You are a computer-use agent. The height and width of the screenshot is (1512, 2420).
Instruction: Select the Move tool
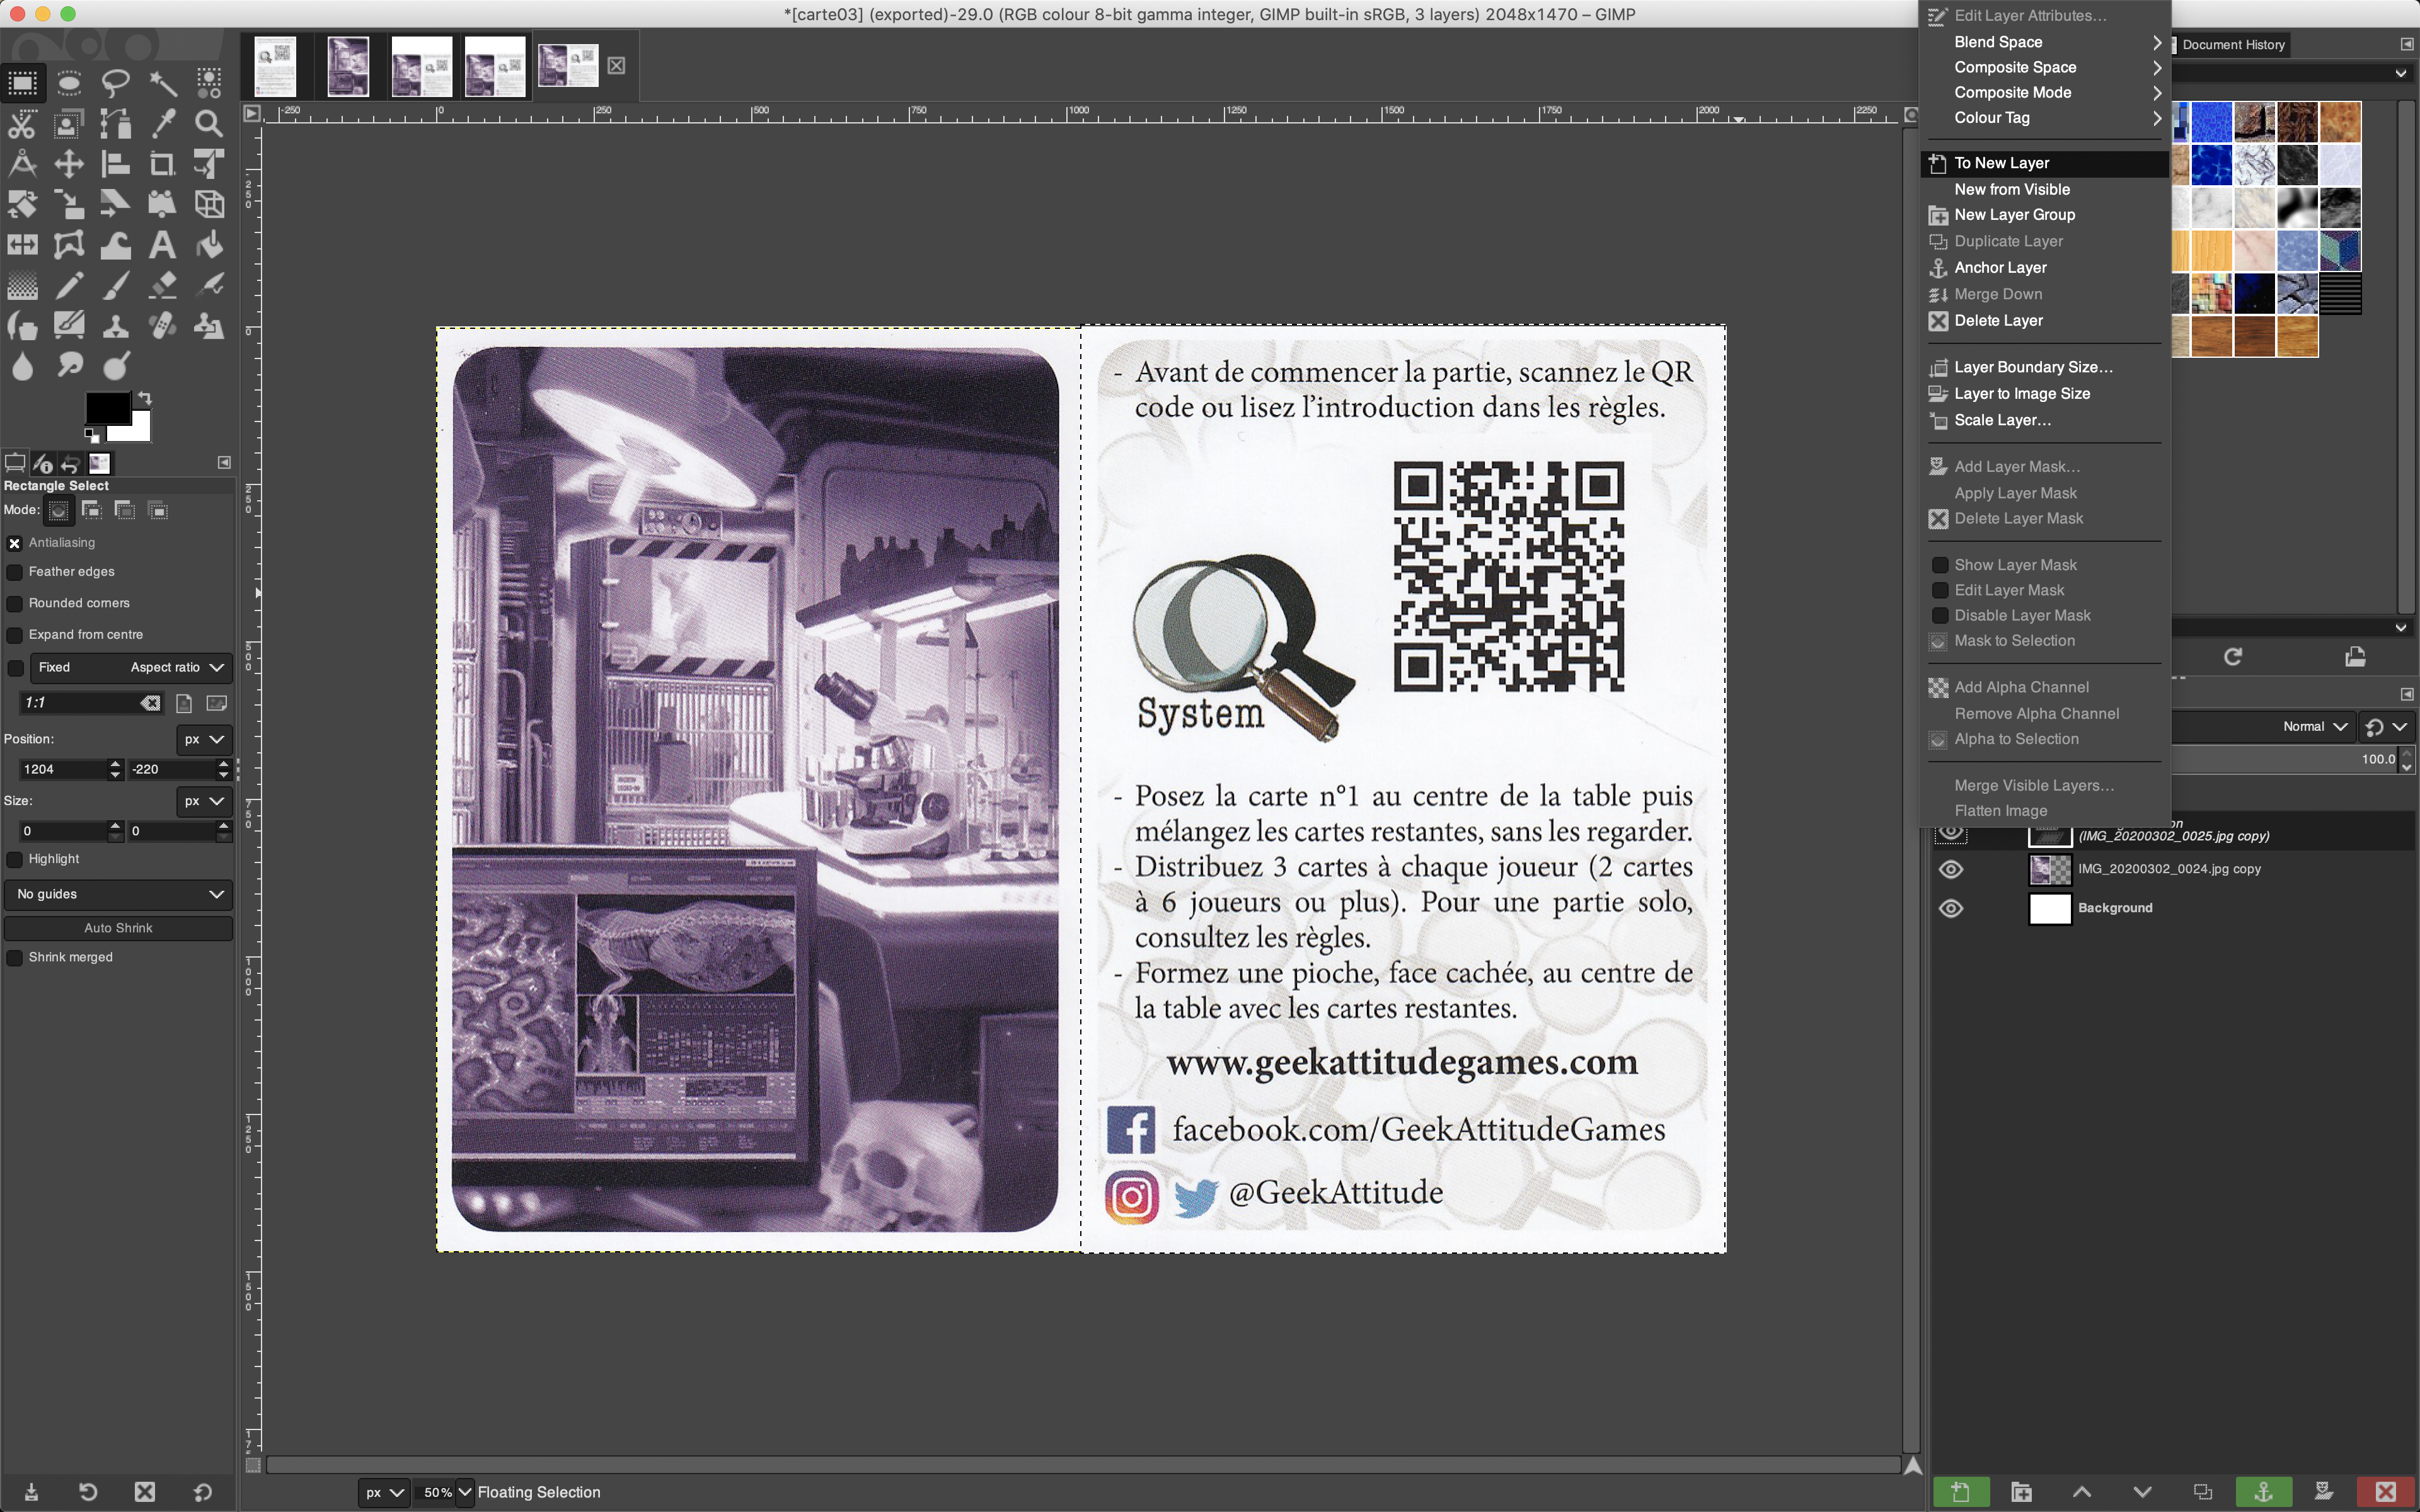69,164
